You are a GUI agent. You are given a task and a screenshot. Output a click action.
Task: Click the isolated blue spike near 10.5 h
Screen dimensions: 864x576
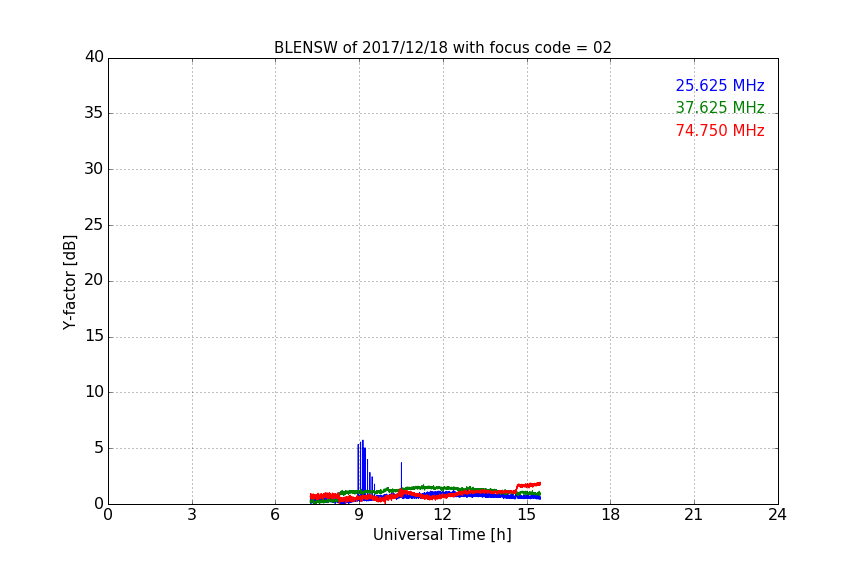[401, 475]
